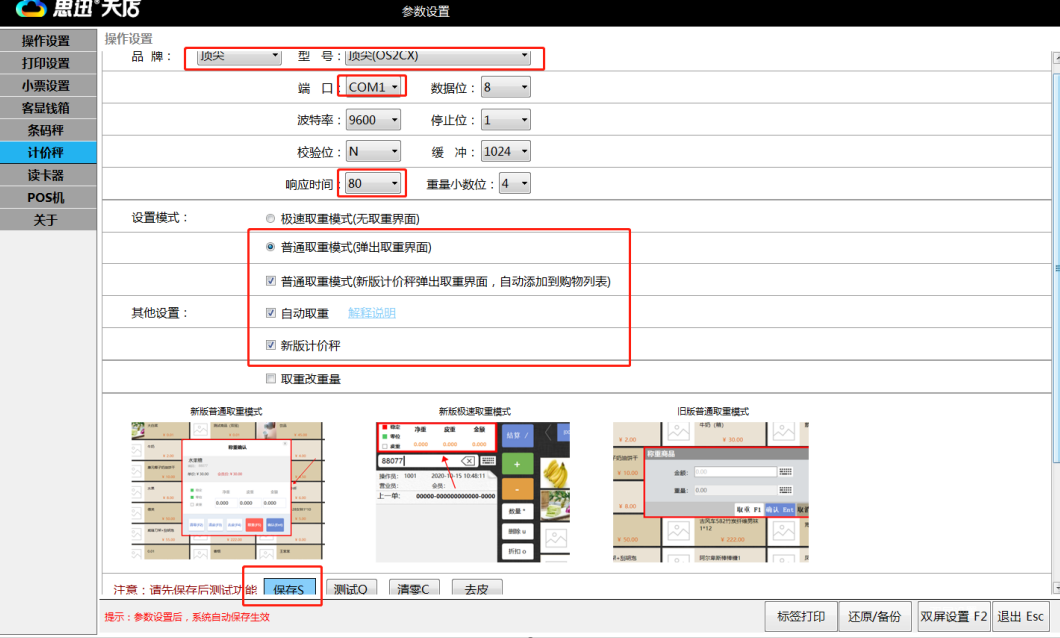The image size is (1060, 638).
Task: Open the 打印设置 sidebar tab
Action: (48, 63)
